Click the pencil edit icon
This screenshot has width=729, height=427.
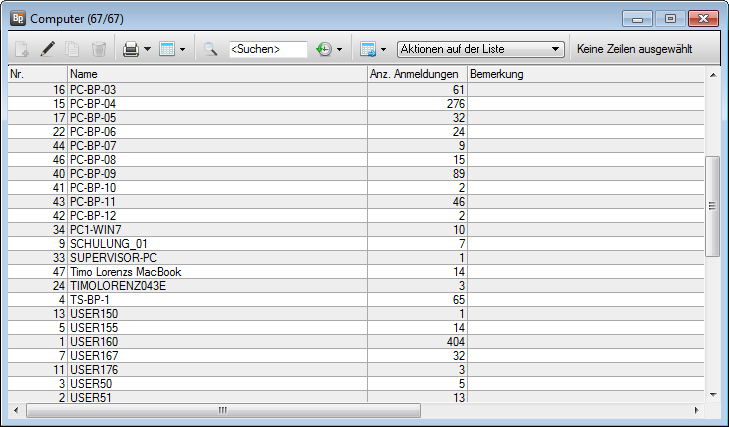[x=47, y=48]
